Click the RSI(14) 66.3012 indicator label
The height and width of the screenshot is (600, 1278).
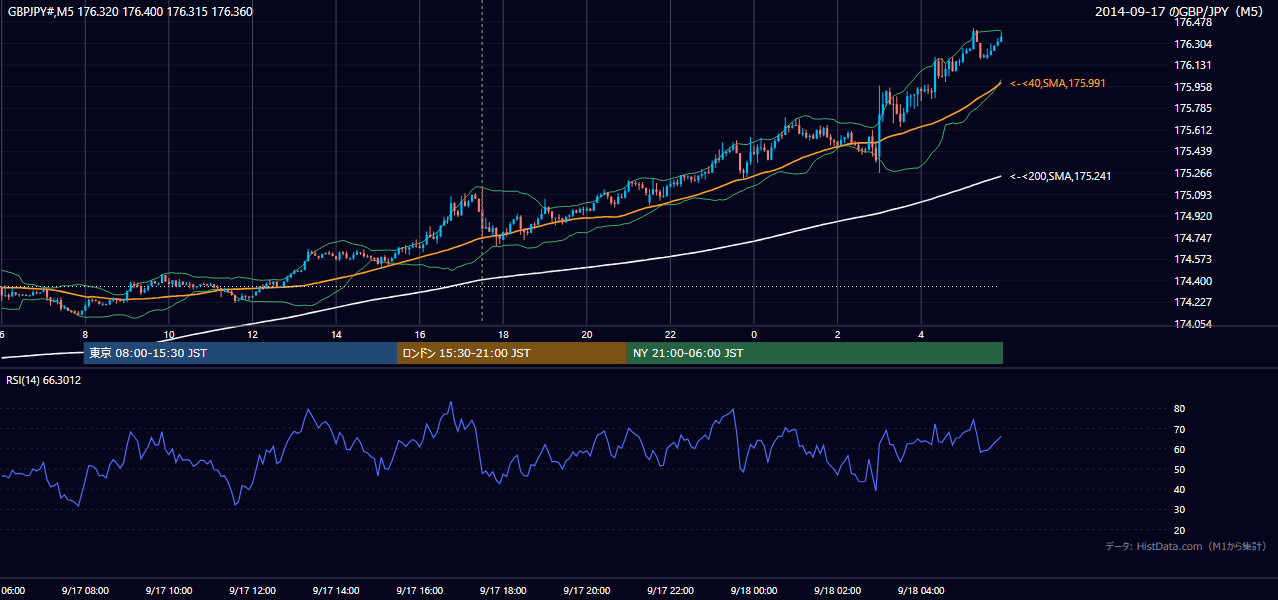tap(44, 380)
